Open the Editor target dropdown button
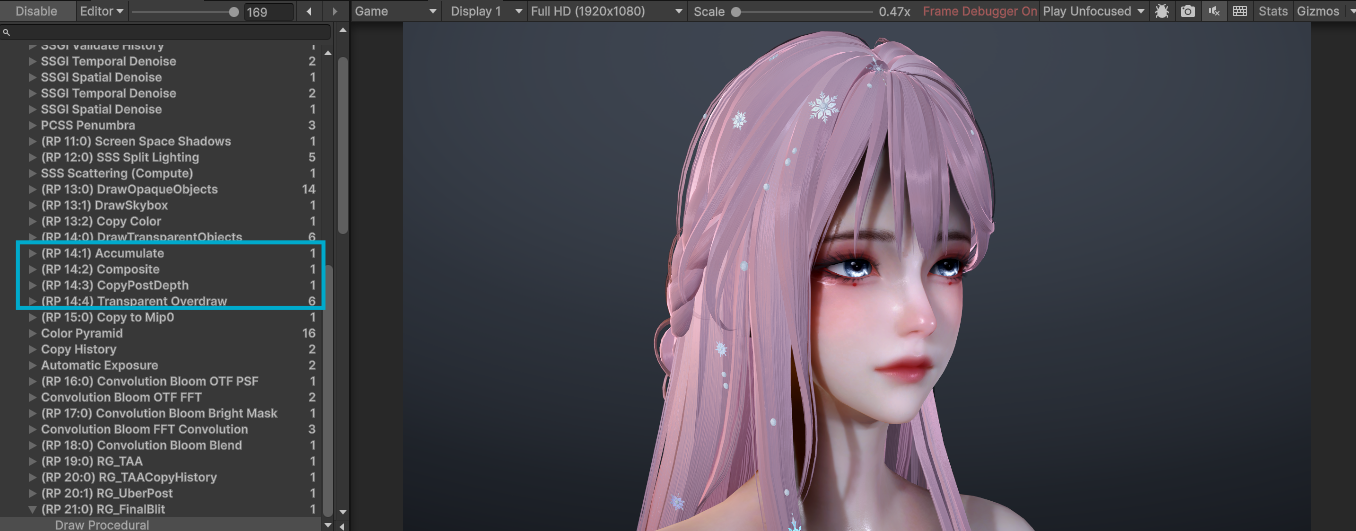The width and height of the screenshot is (1356, 531). pos(102,11)
